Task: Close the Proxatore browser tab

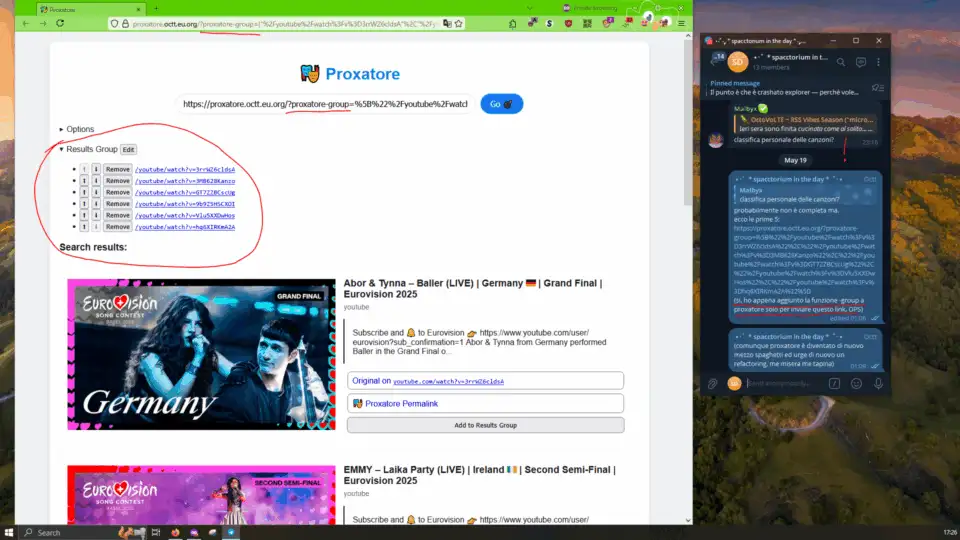Action: click(138, 9)
